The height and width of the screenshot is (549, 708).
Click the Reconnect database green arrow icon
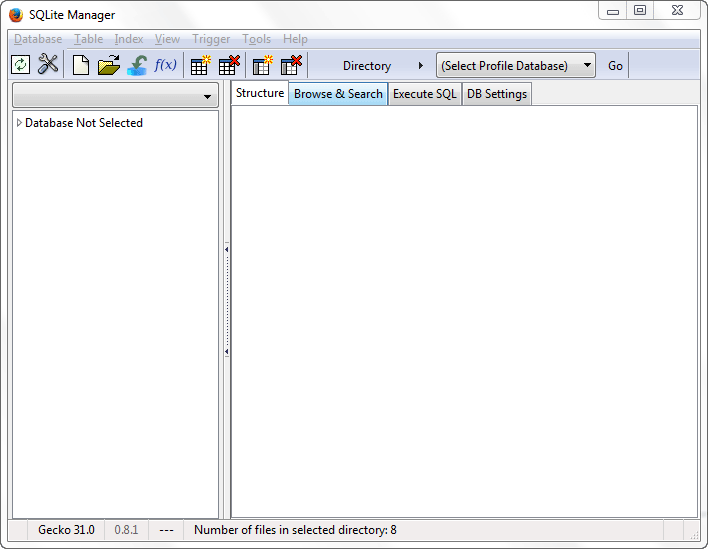(137, 65)
